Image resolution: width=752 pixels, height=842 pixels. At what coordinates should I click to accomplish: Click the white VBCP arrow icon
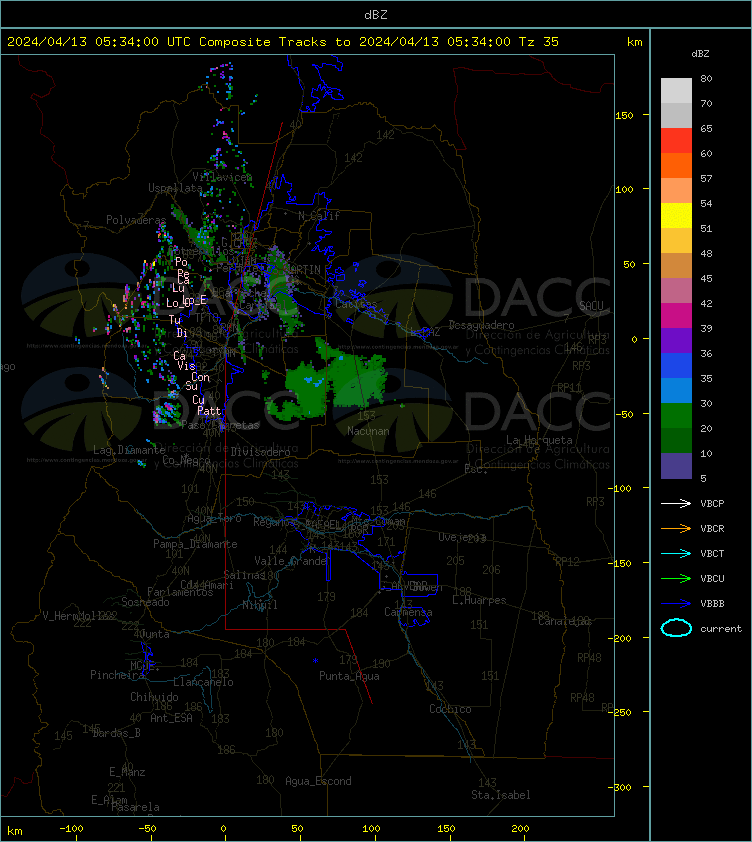click(x=676, y=503)
